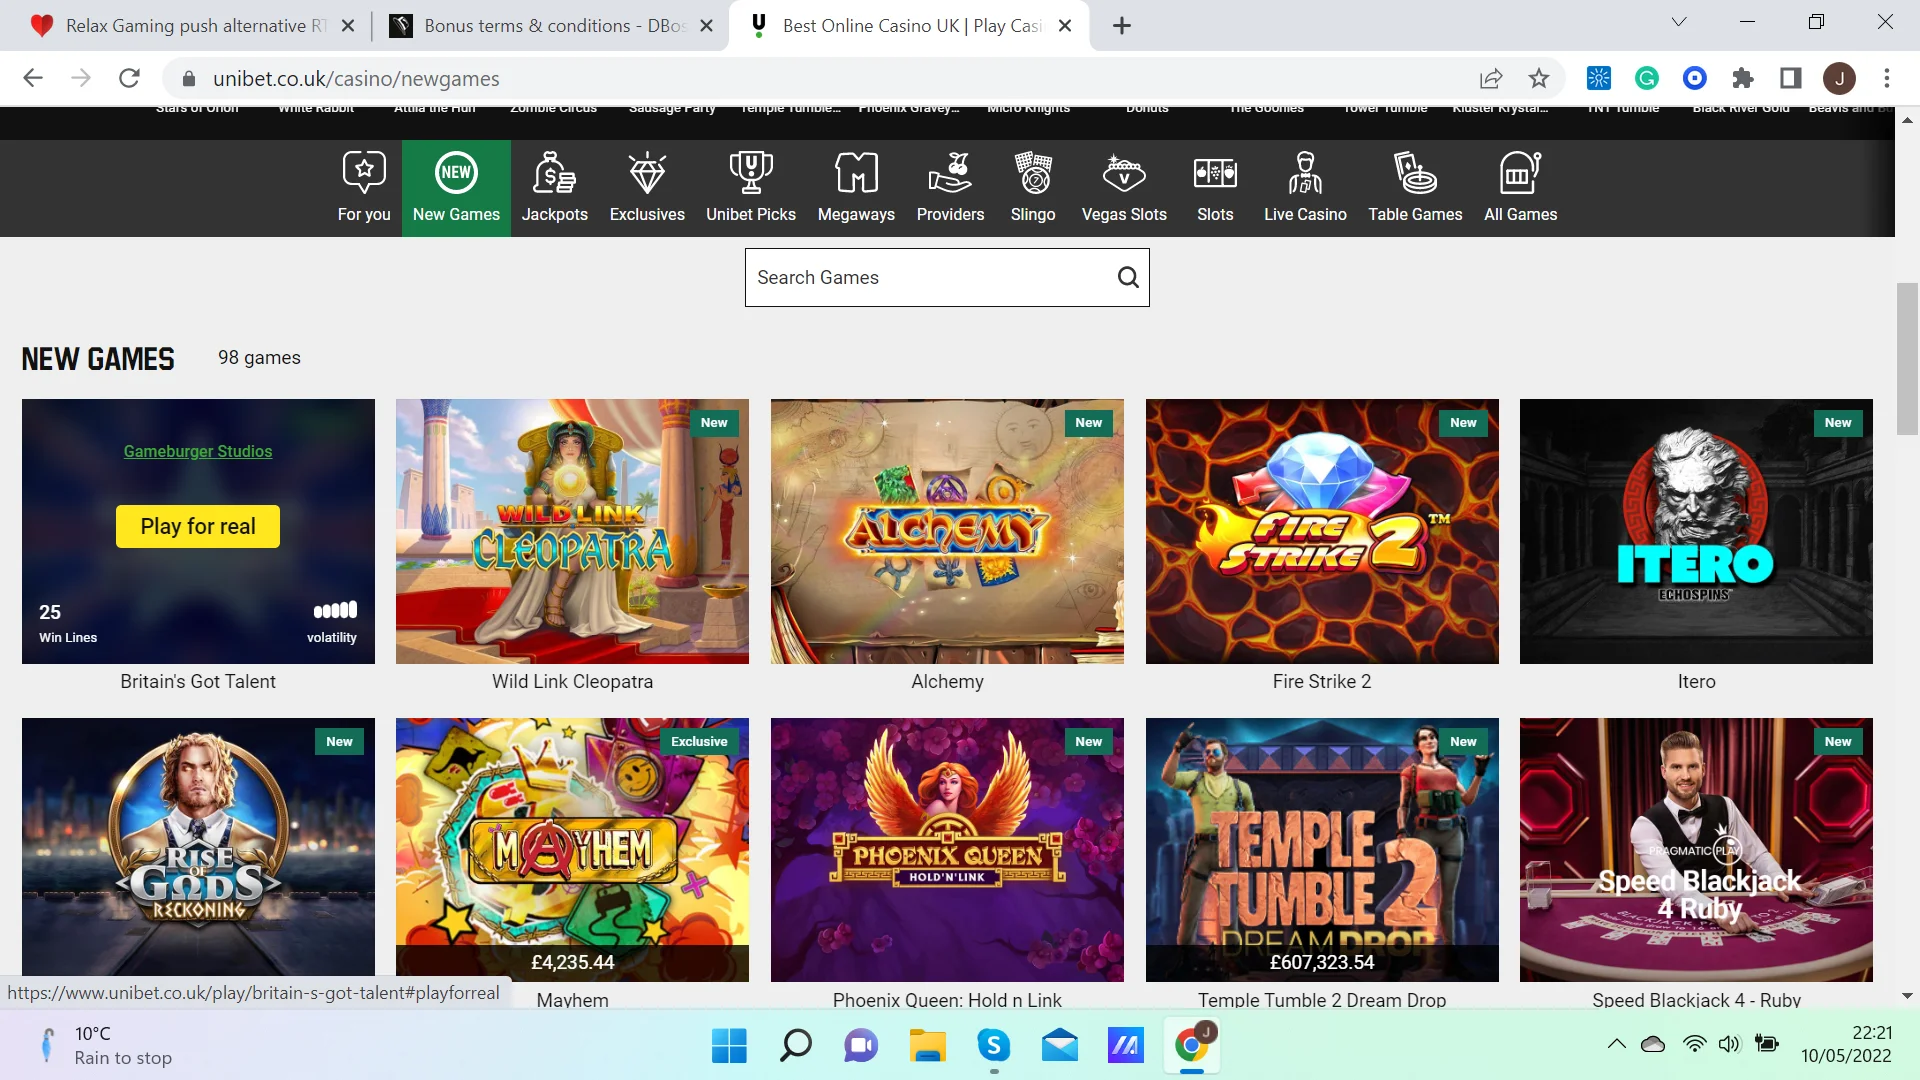1920x1080 pixels.
Task: Reload the current page
Action: (129, 78)
